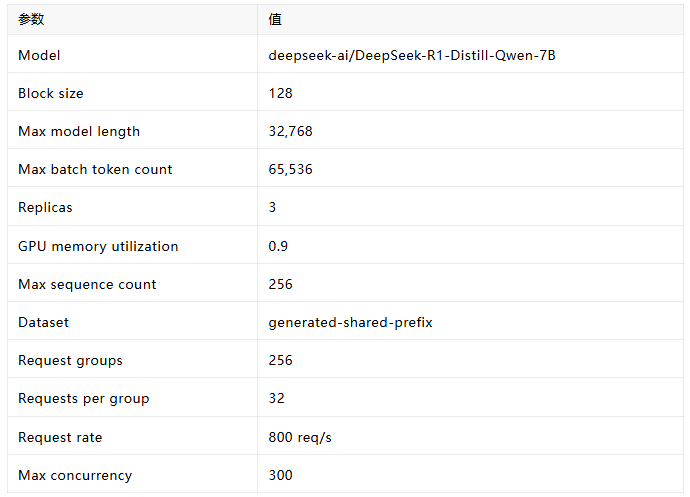Image resolution: width=690 pixels, height=497 pixels.
Task: Click the 'Request rate' parameter cell
Action: pyautogui.click(x=132, y=436)
